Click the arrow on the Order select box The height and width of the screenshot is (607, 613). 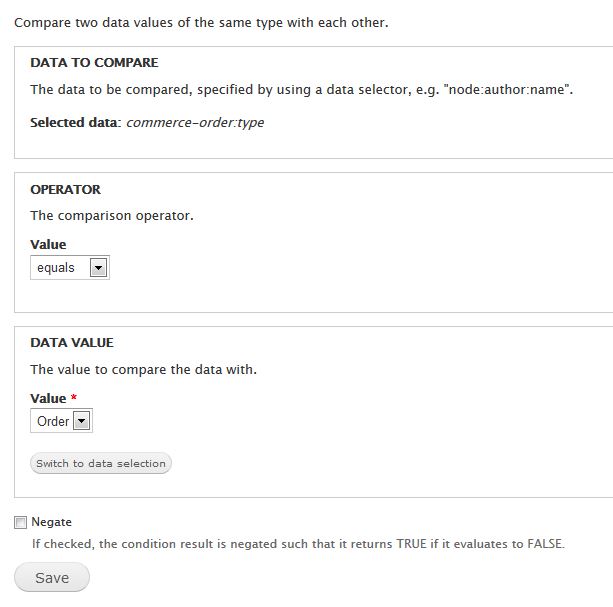coord(81,421)
